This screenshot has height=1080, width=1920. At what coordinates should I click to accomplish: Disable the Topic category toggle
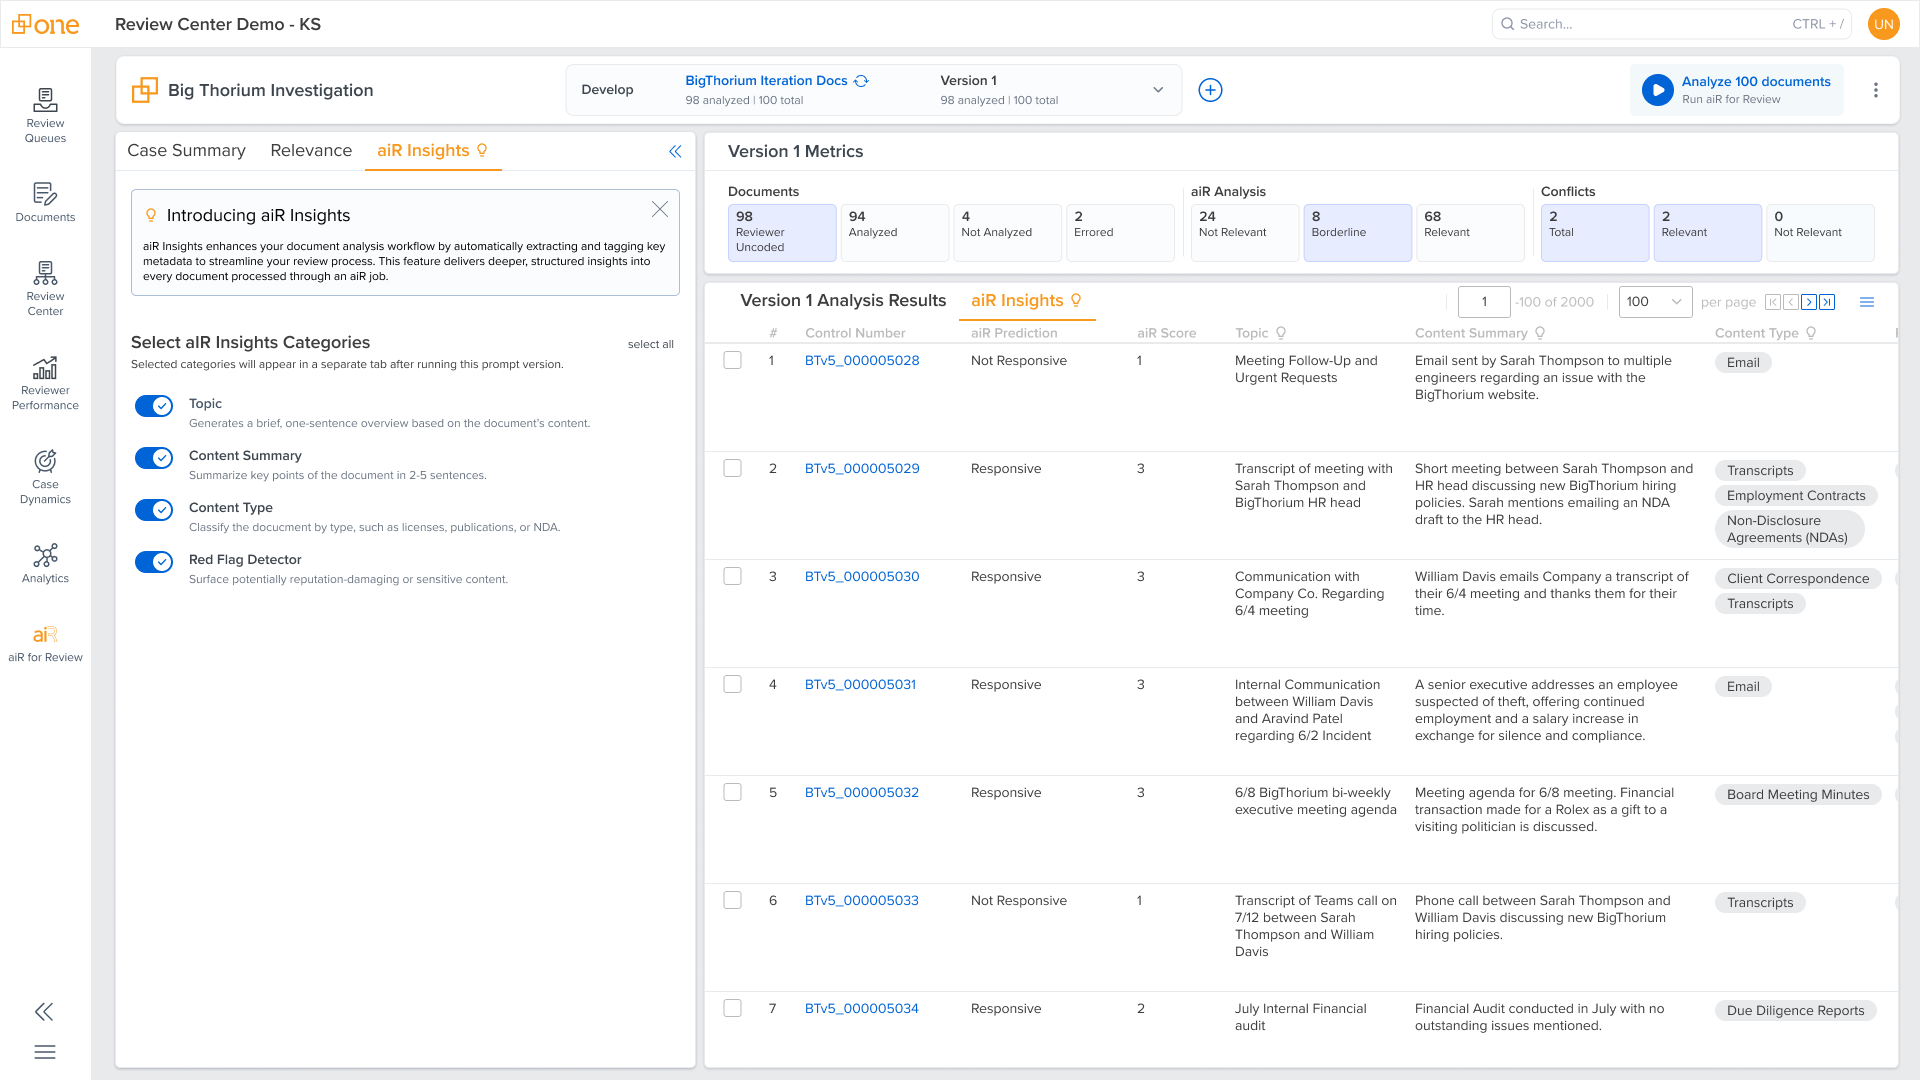click(x=154, y=405)
